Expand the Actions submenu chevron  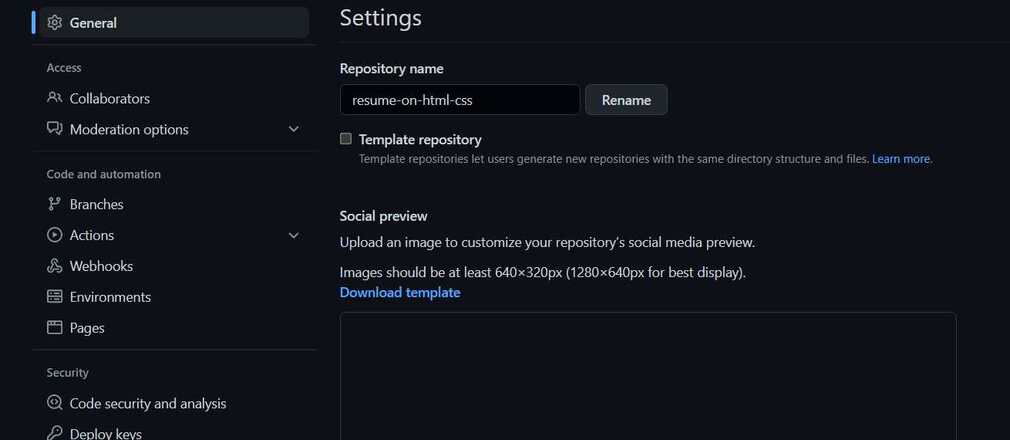pos(294,235)
